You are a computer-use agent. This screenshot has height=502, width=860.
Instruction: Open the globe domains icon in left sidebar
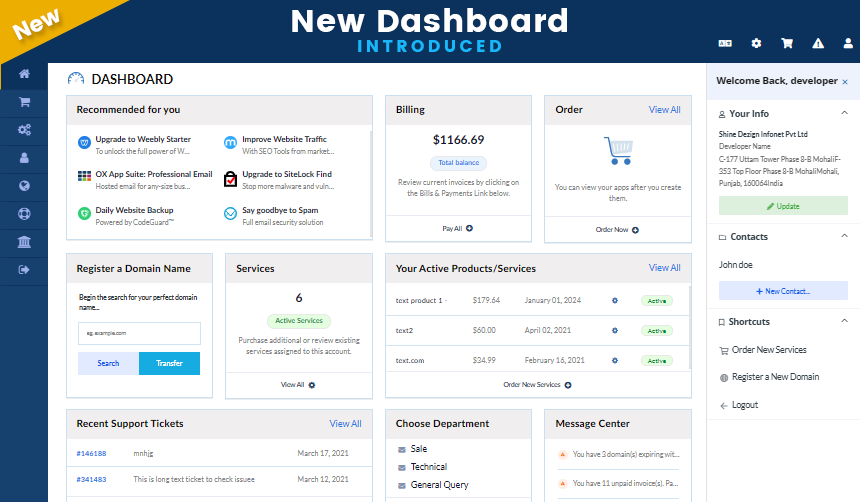(24, 186)
